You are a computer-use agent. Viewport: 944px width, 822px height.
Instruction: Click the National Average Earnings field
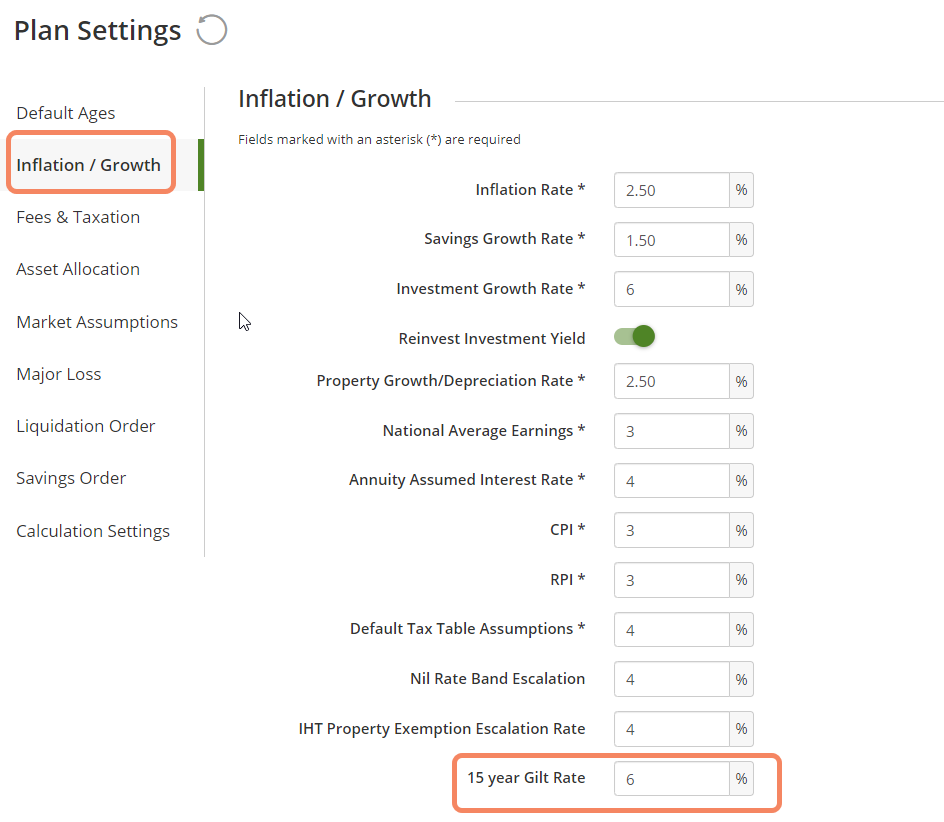click(672, 431)
